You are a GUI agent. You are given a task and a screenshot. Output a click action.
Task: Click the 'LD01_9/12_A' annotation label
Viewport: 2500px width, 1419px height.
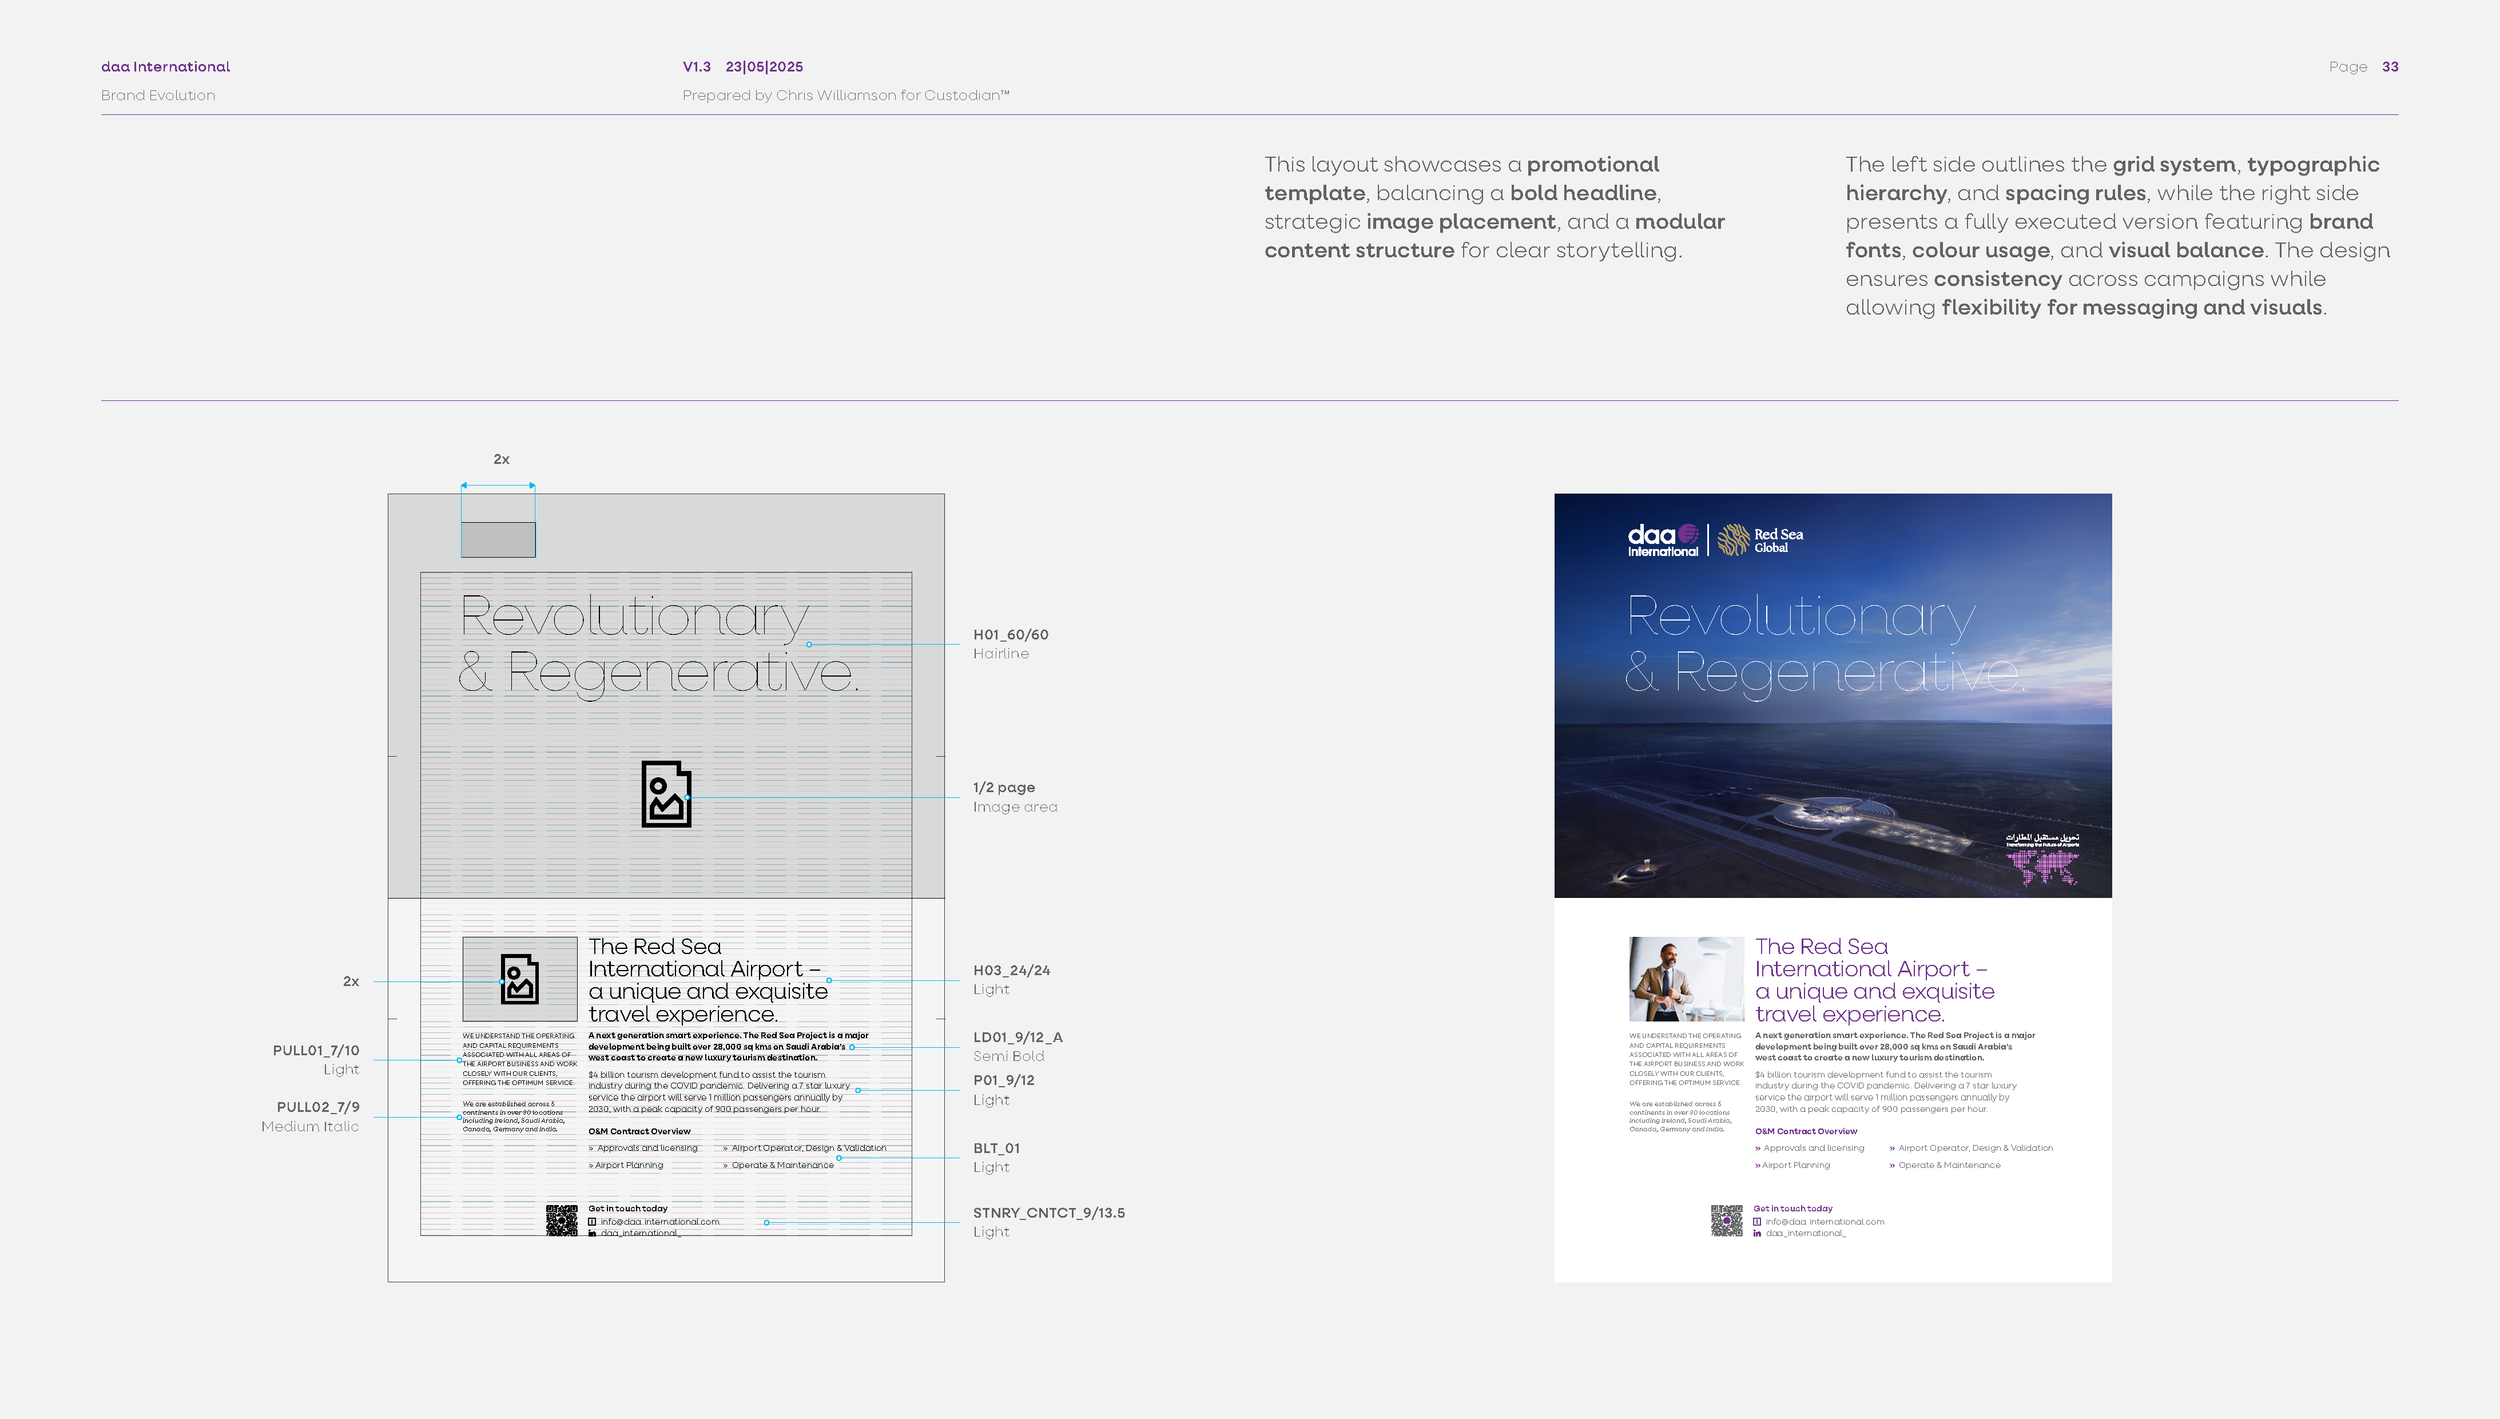tap(1018, 1038)
